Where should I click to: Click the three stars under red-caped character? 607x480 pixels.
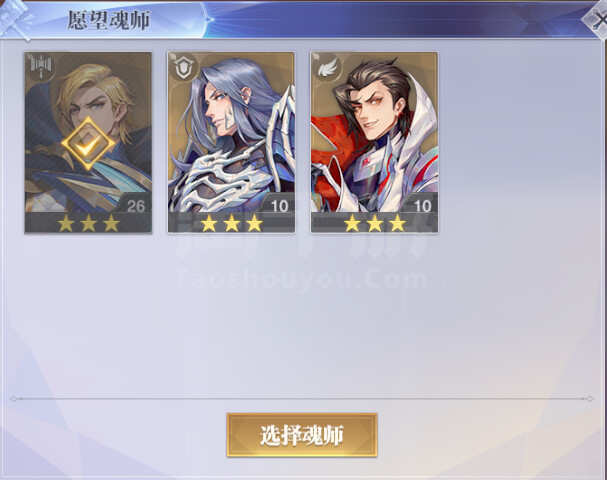tap(375, 223)
